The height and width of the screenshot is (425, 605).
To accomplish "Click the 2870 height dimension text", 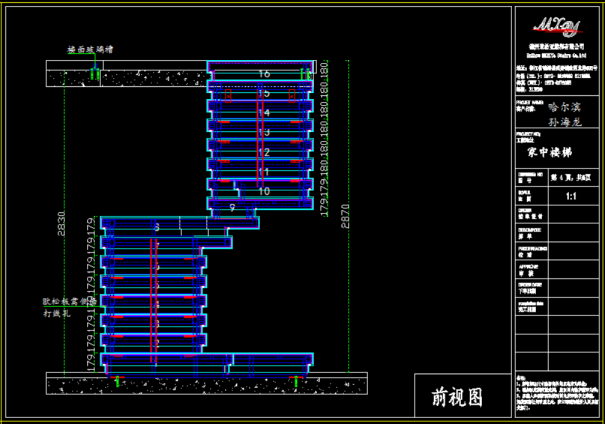I will coord(346,217).
